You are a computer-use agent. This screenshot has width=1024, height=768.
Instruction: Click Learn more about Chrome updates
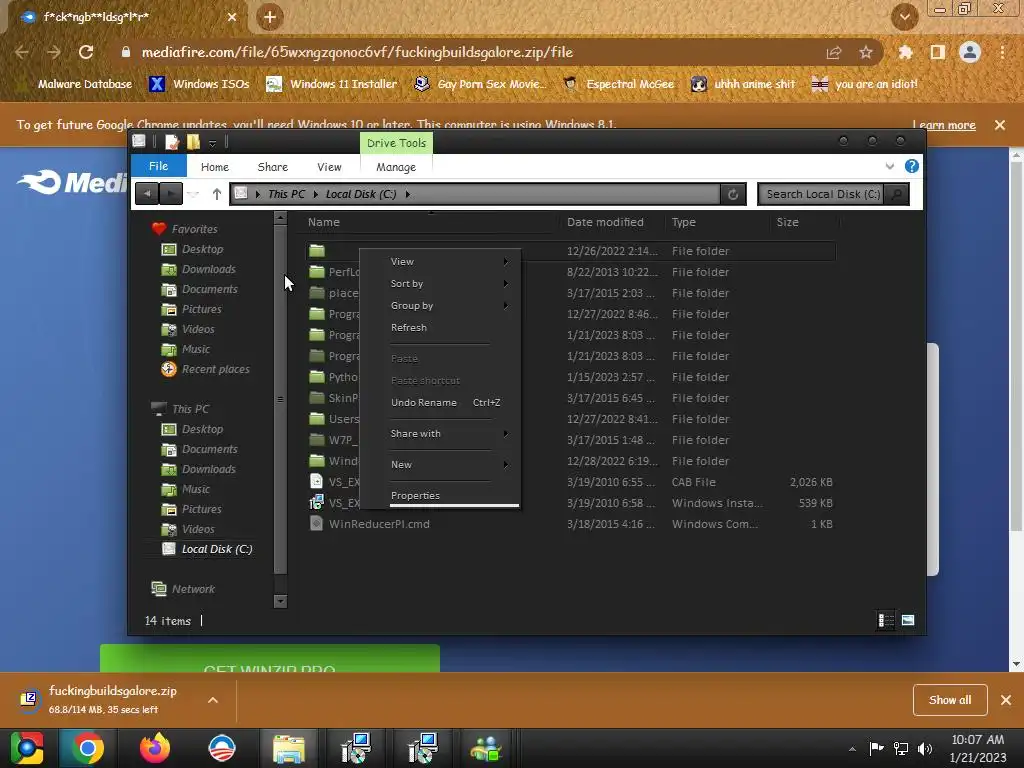click(x=944, y=125)
